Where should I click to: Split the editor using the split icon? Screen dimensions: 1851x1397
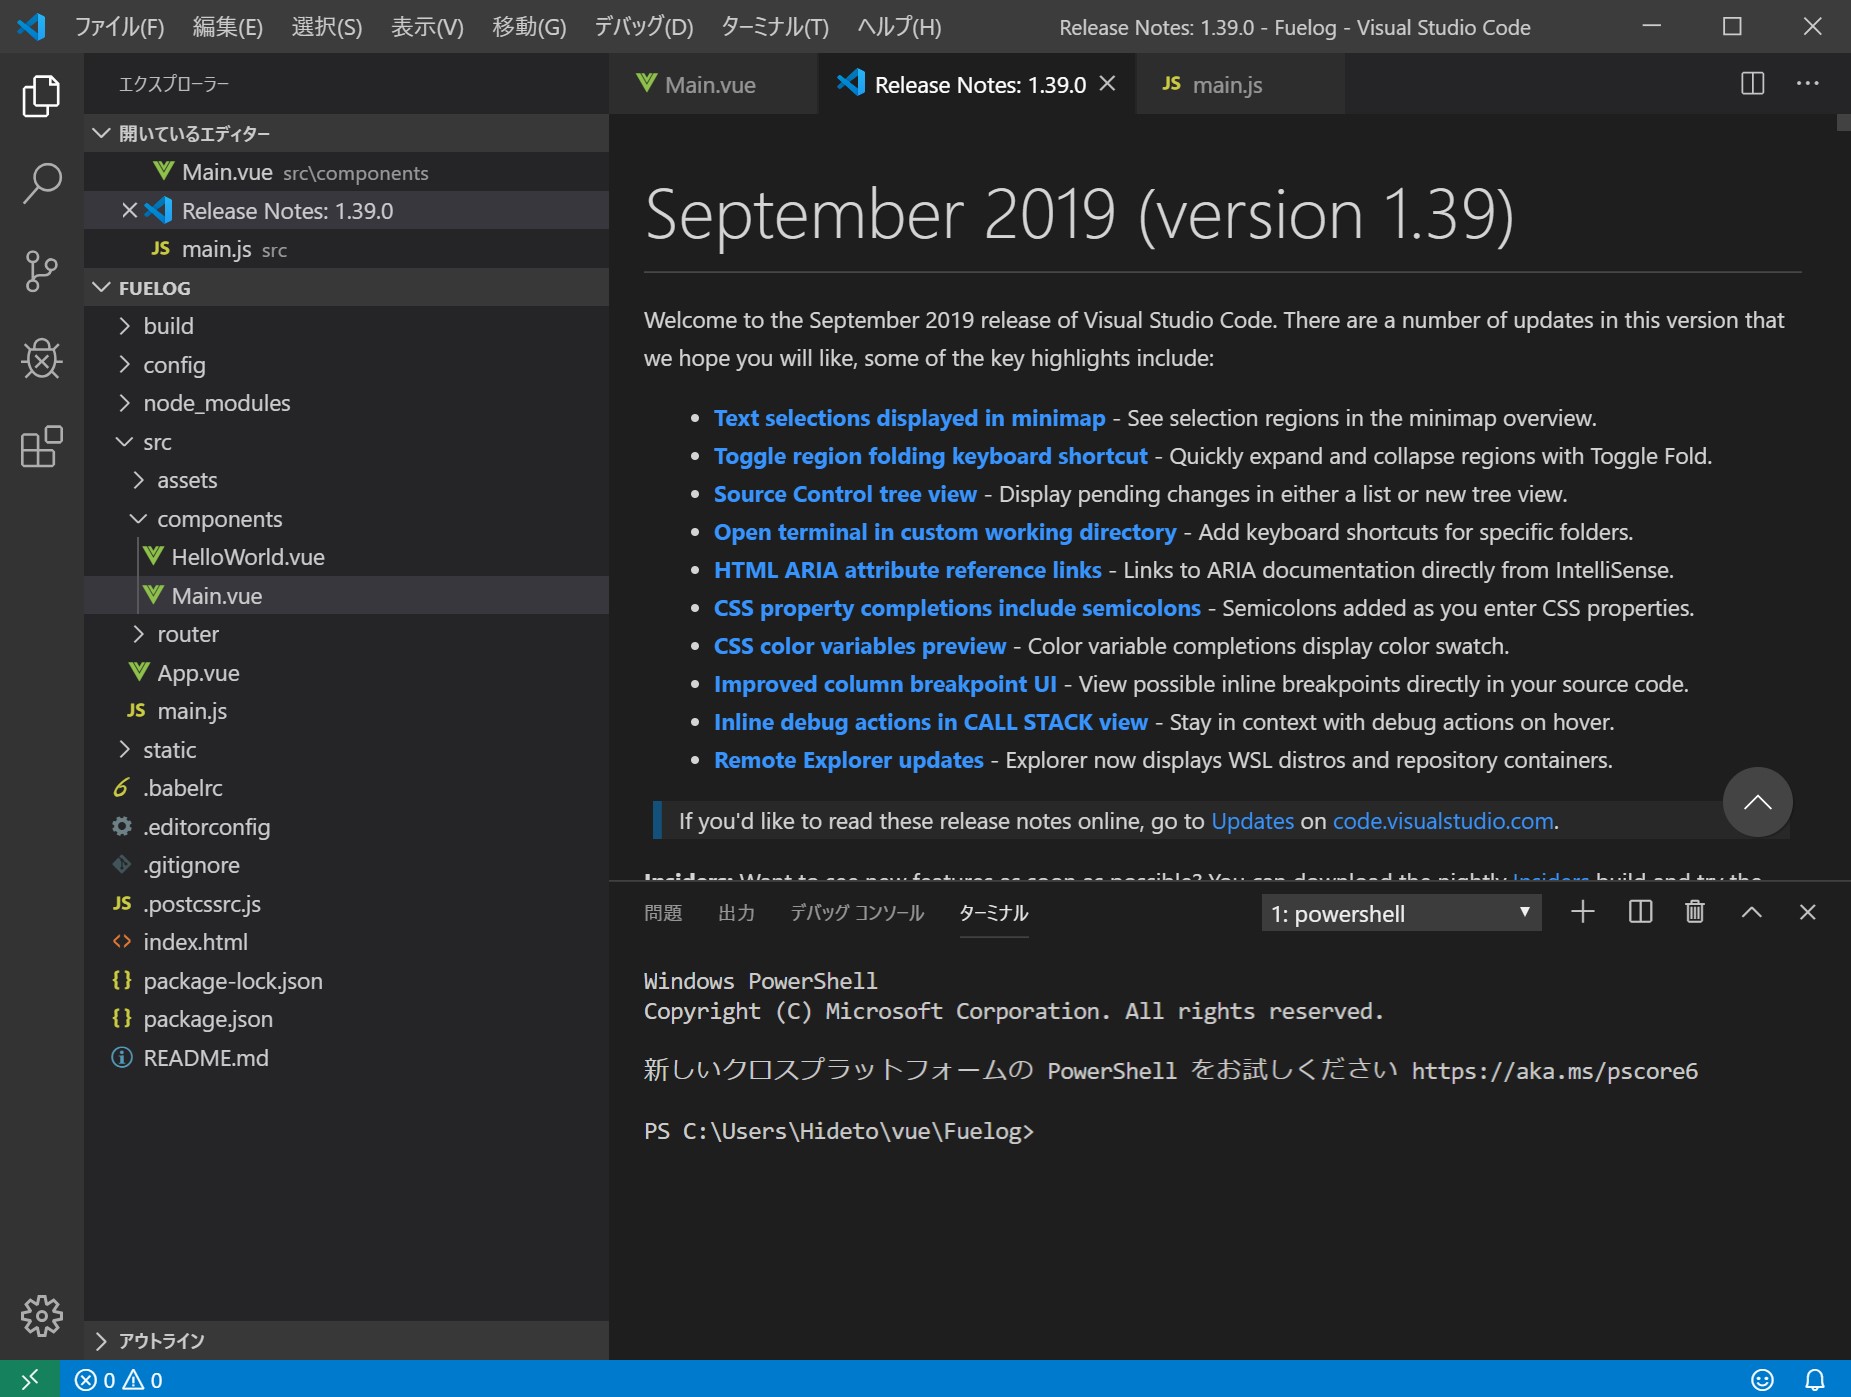pyautogui.click(x=1751, y=84)
